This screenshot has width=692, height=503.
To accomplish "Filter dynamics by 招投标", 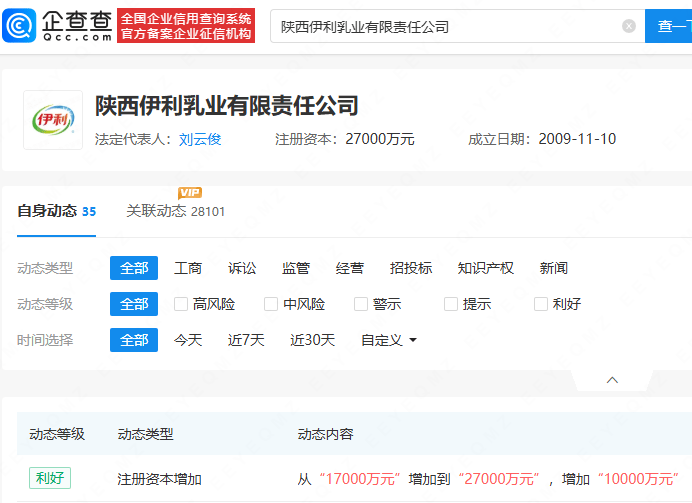I will pyautogui.click(x=410, y=268).
